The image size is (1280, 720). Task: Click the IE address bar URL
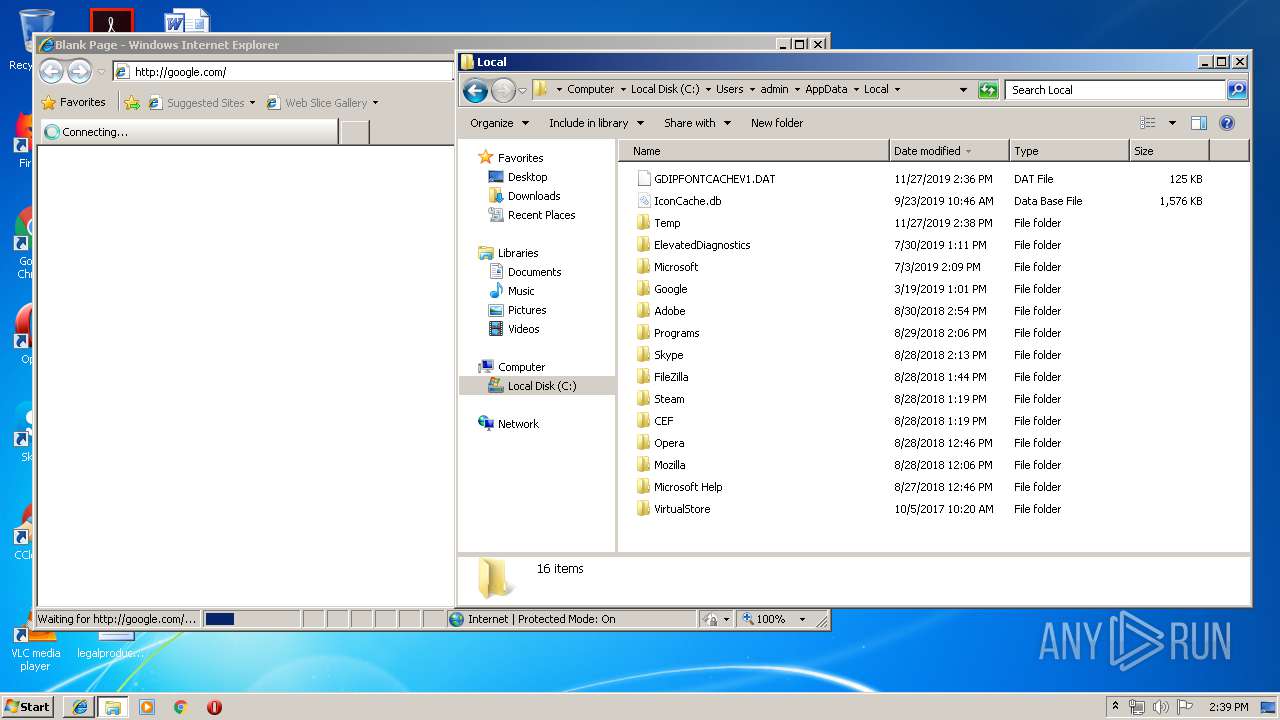[x=180, y=72]
